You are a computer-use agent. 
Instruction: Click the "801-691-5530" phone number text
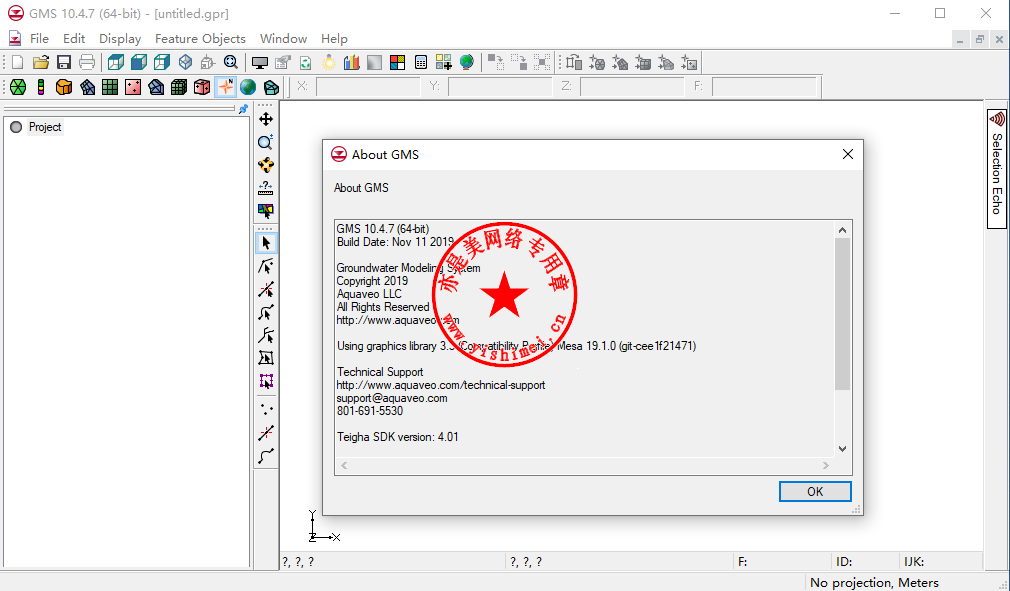pos(370,411)
